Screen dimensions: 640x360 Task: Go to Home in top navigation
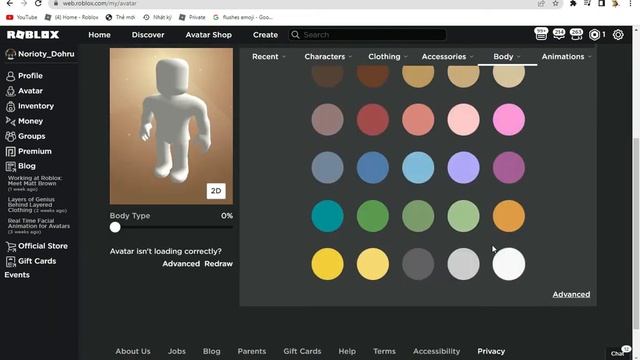99,35
